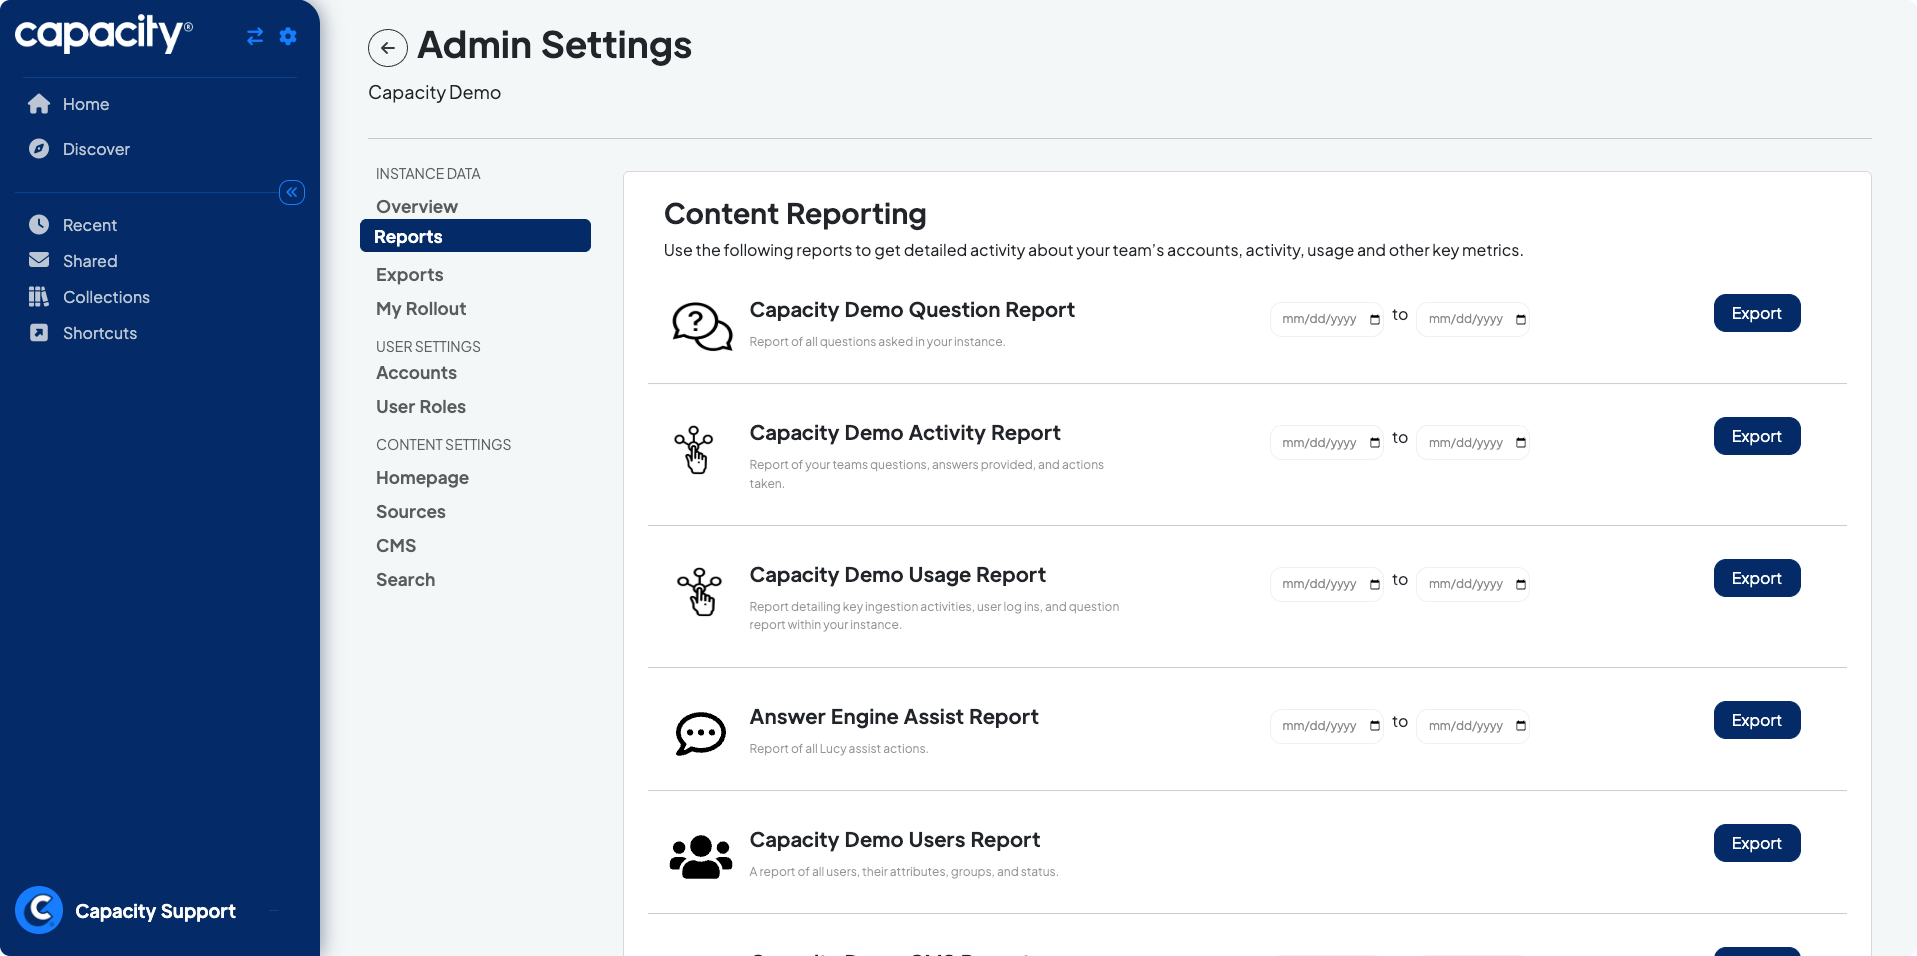Open Collections in the left sidebar
Image resolution: width=1917 pixels, height=956 pixels.
(105, 297)
